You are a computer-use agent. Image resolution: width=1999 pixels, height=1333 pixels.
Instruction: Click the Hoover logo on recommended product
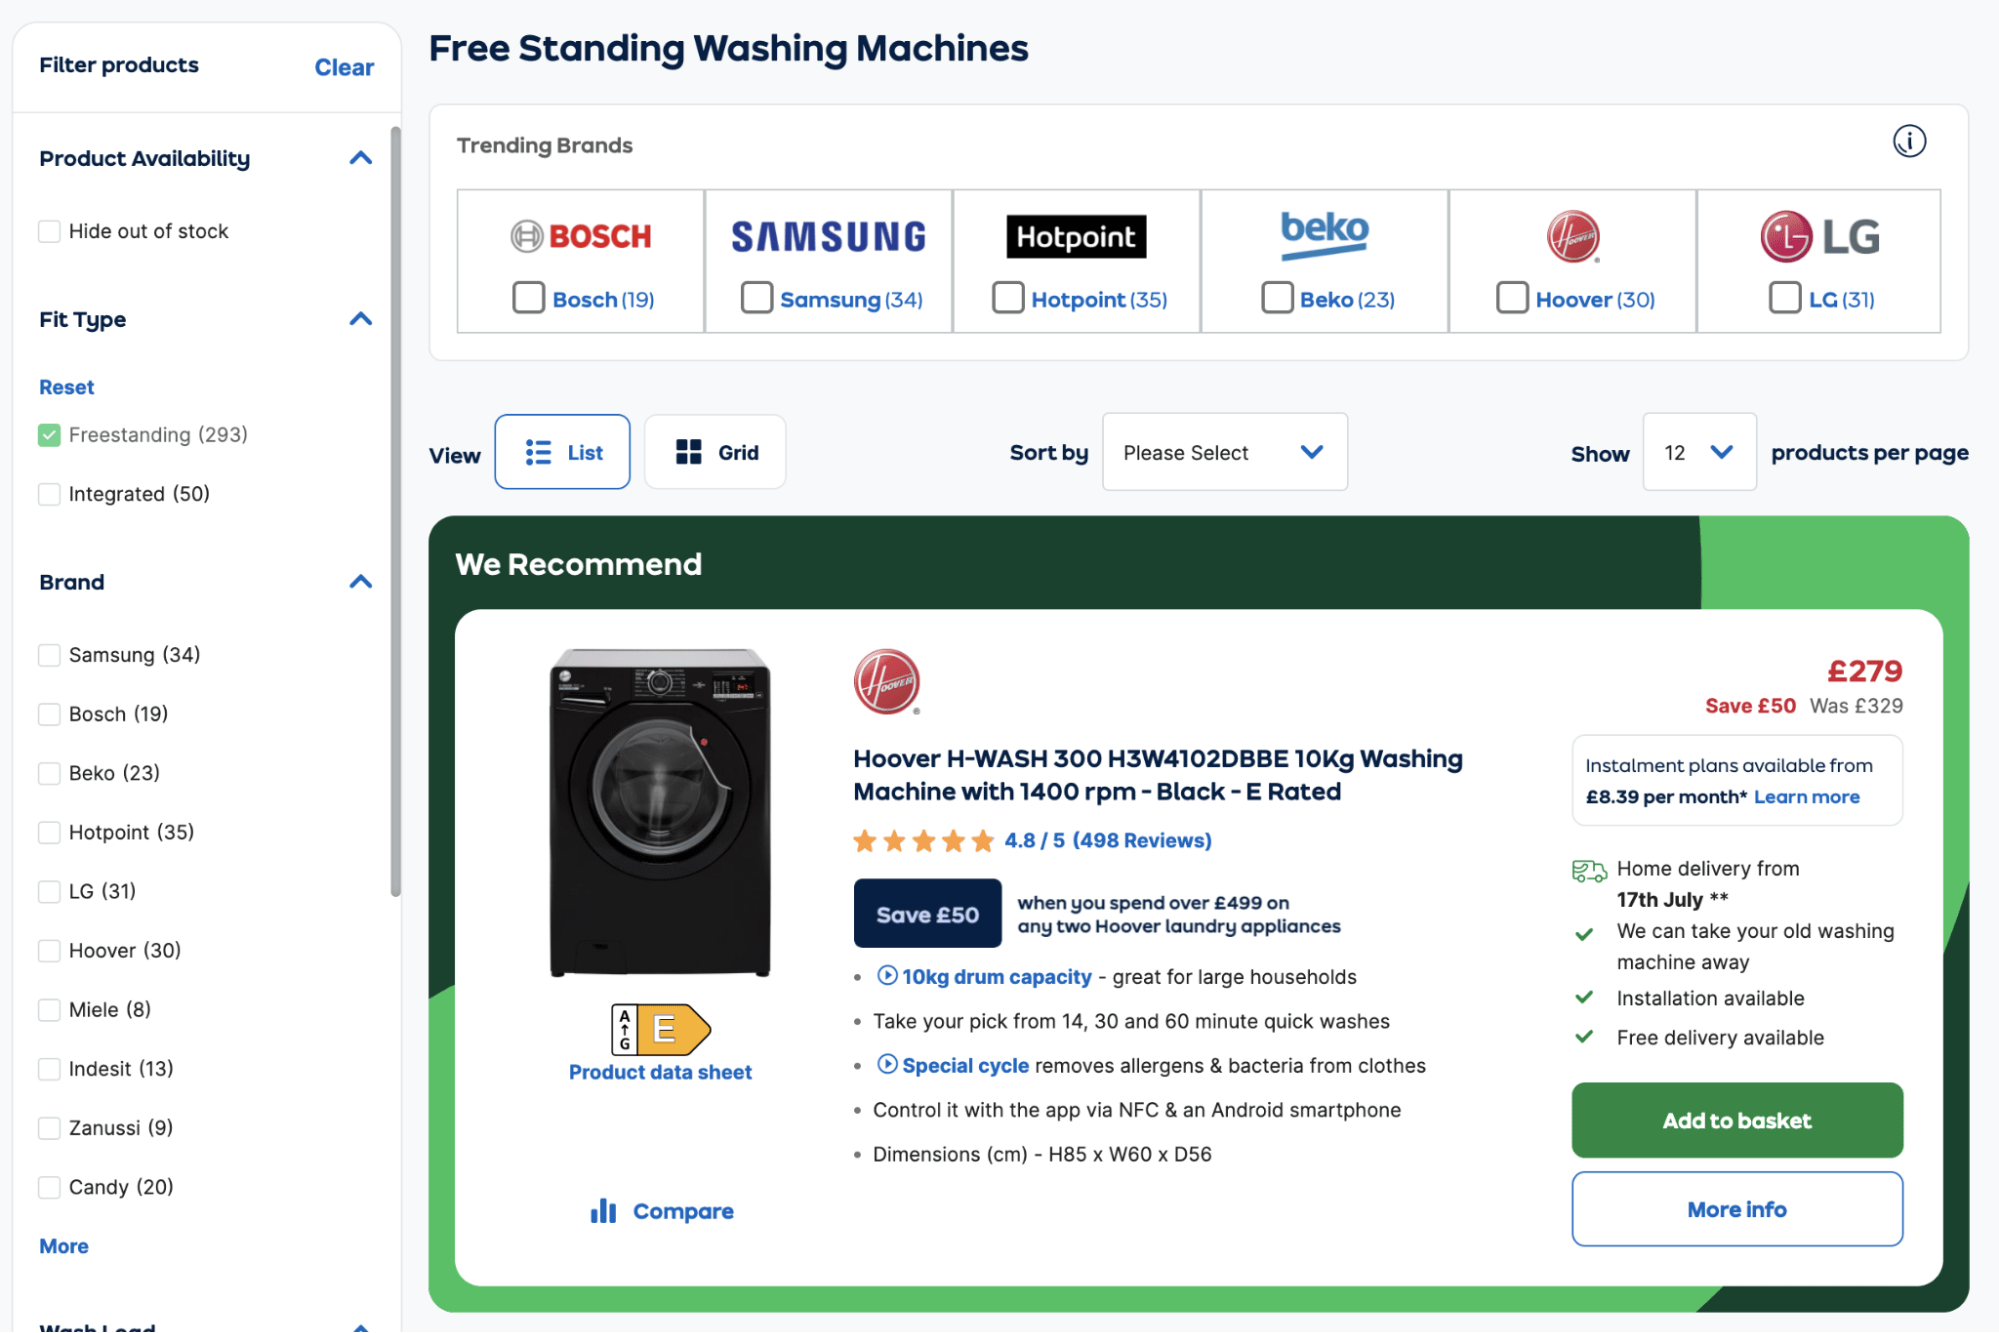(886, 682)
